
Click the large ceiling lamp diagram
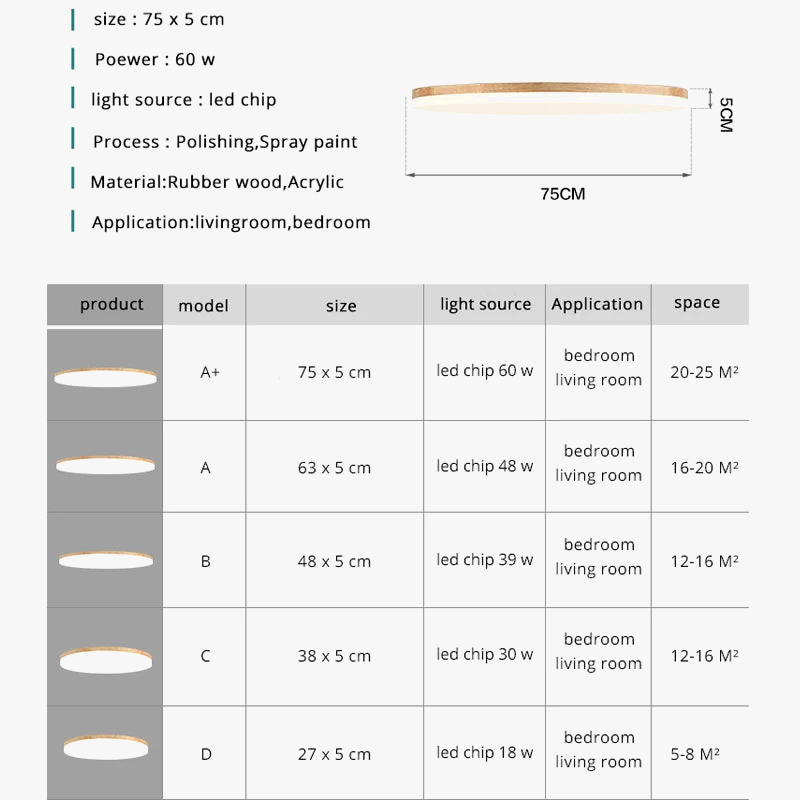(x=549, y=96)
